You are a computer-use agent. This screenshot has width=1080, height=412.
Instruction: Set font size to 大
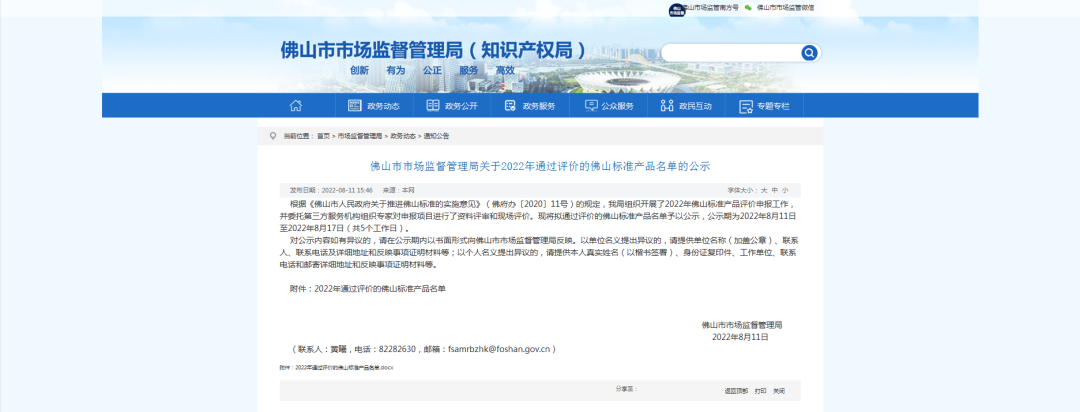(764, 190)
